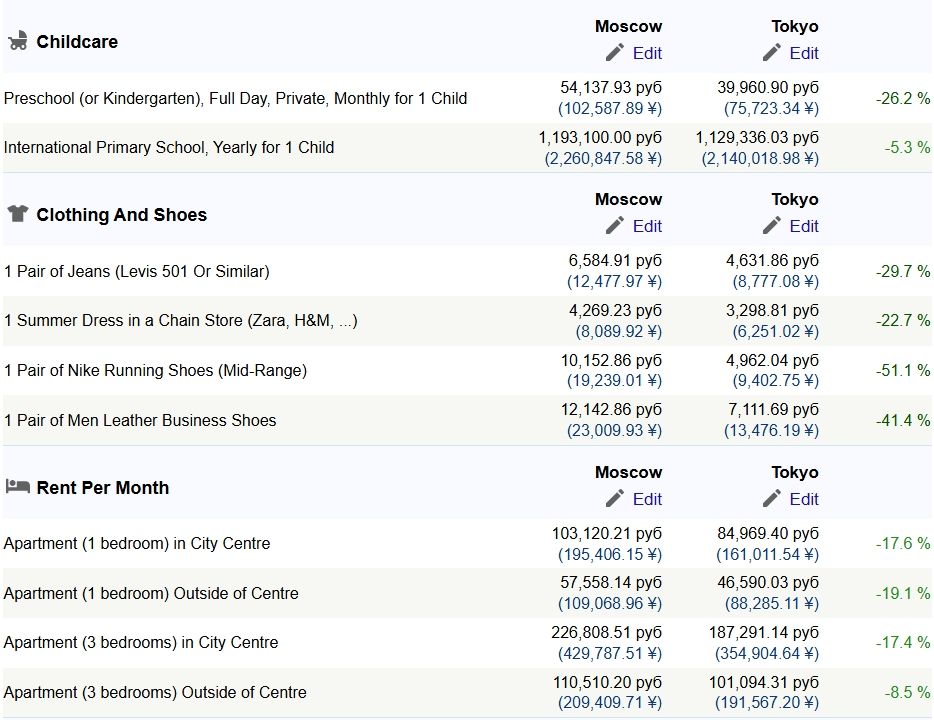The height and width of the screenshot is (720, 934).
Task: Click the Childcare stroller icon
Action: click(18, 41)
